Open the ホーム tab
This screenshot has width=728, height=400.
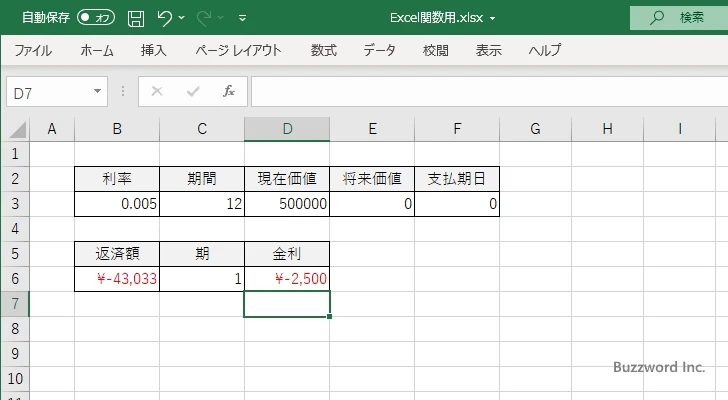click(97, 50)
